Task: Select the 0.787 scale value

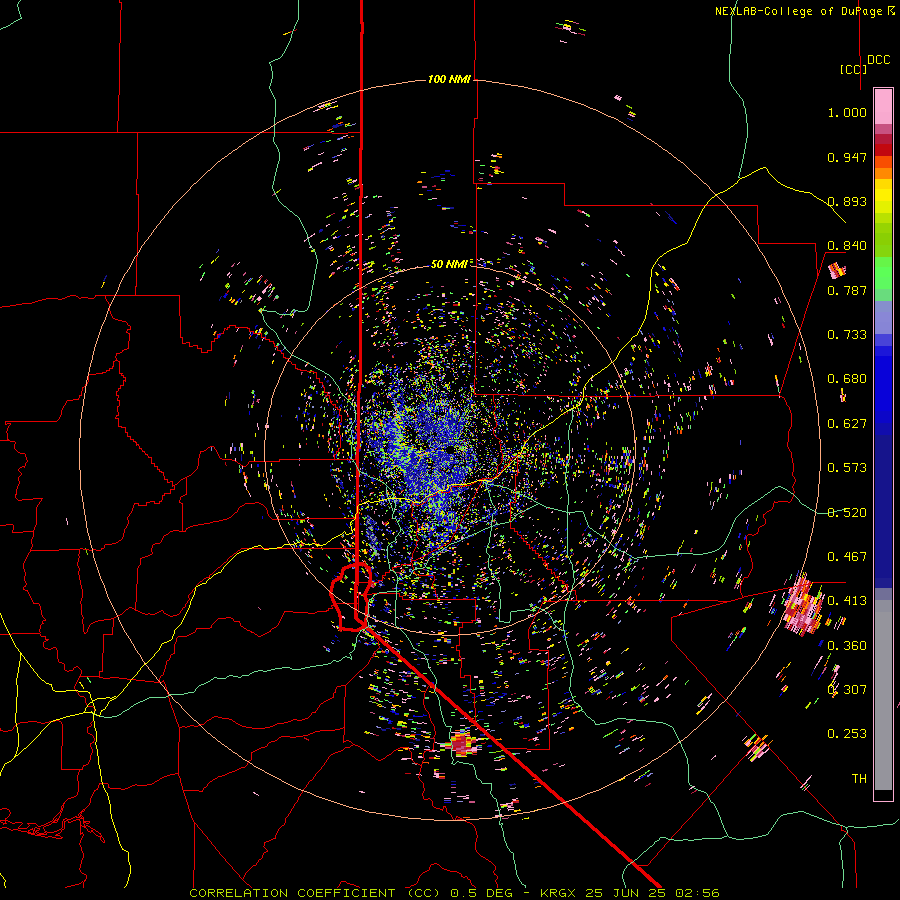Action: click(847, 290)
